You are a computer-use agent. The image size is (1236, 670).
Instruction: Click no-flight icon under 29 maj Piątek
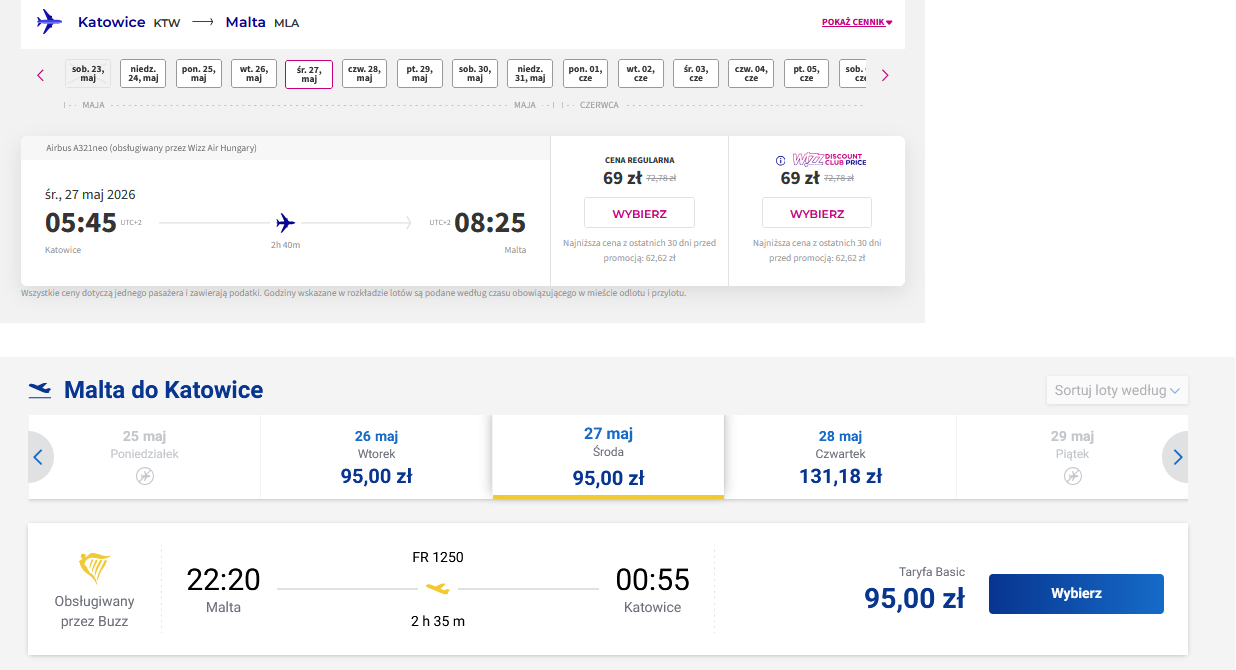[1073, 476]
